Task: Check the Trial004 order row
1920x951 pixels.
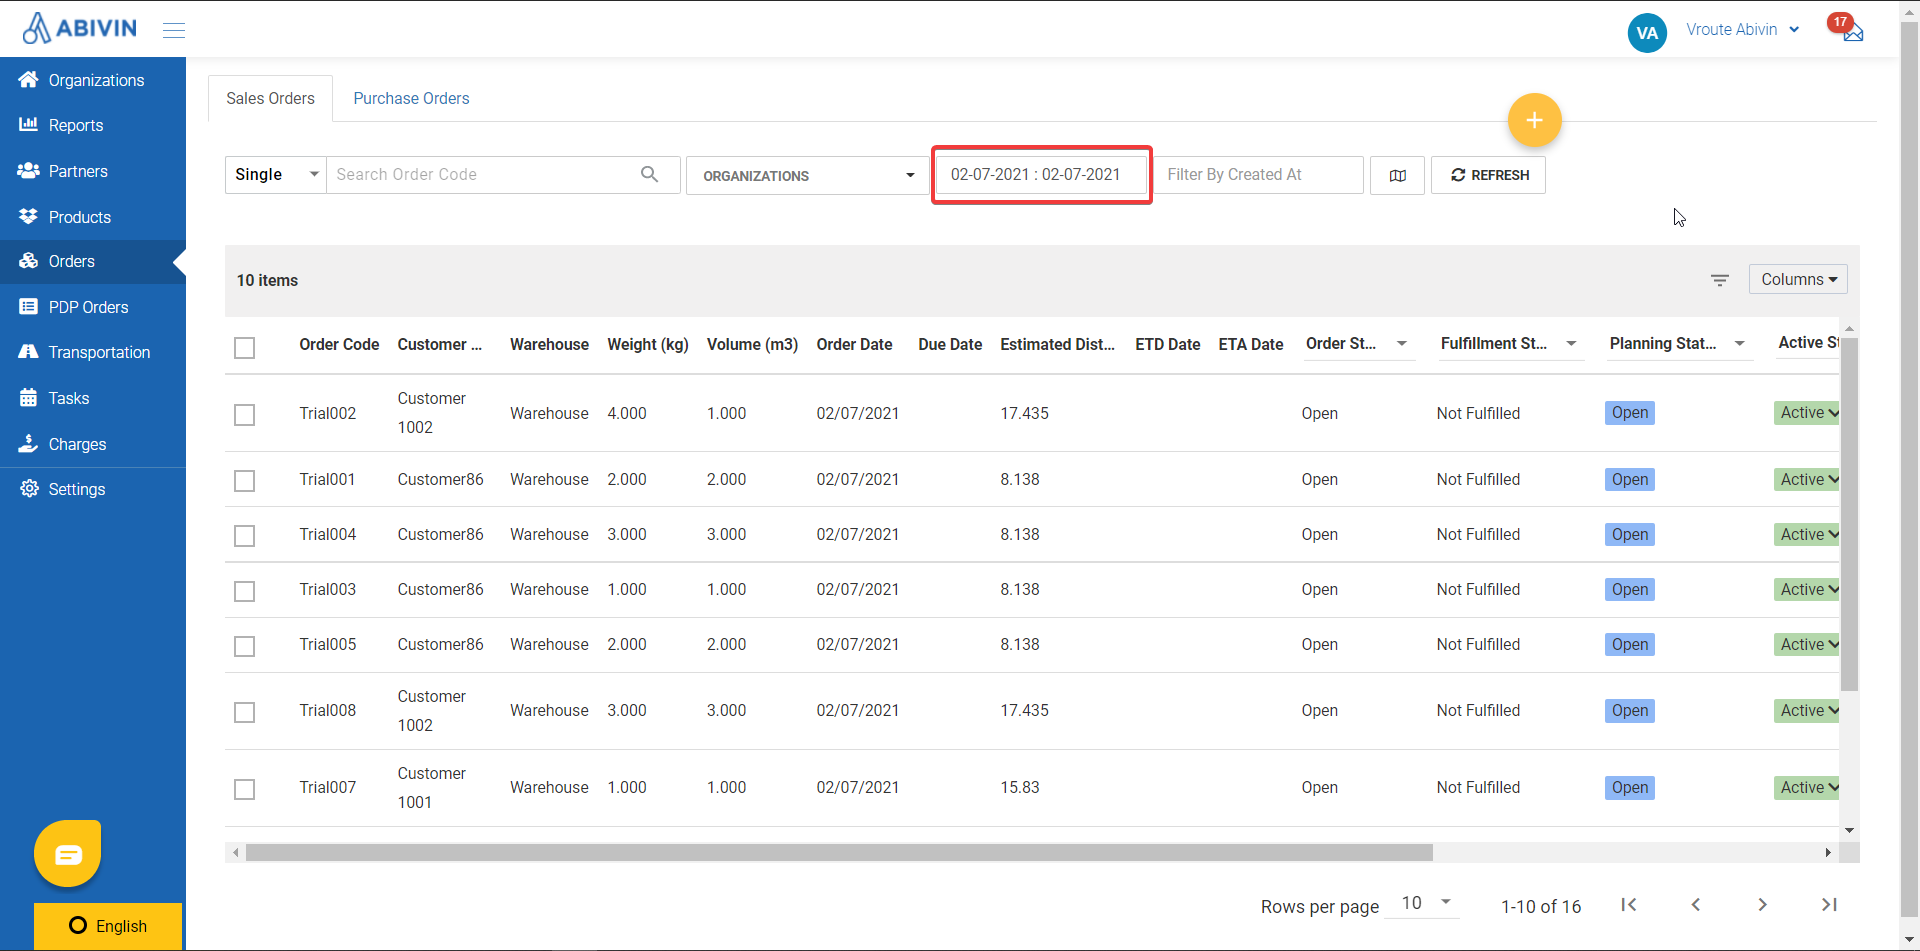Action: pyautogui.click(x=244, y=536)
